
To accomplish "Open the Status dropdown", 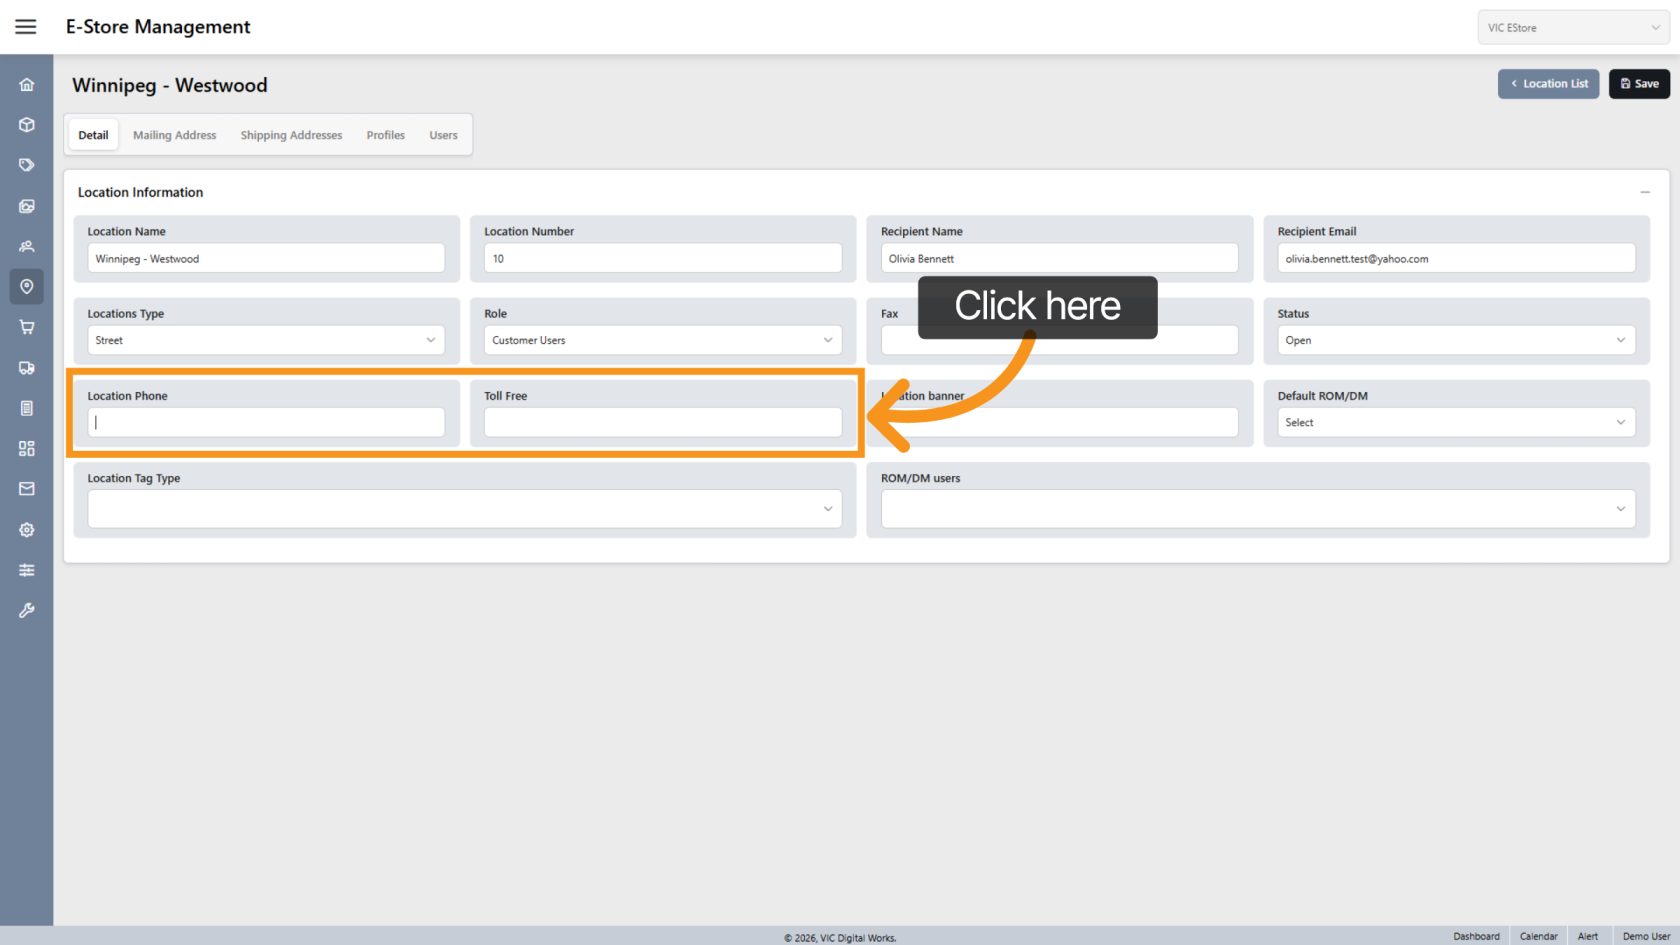I will tap(1456, 340).
